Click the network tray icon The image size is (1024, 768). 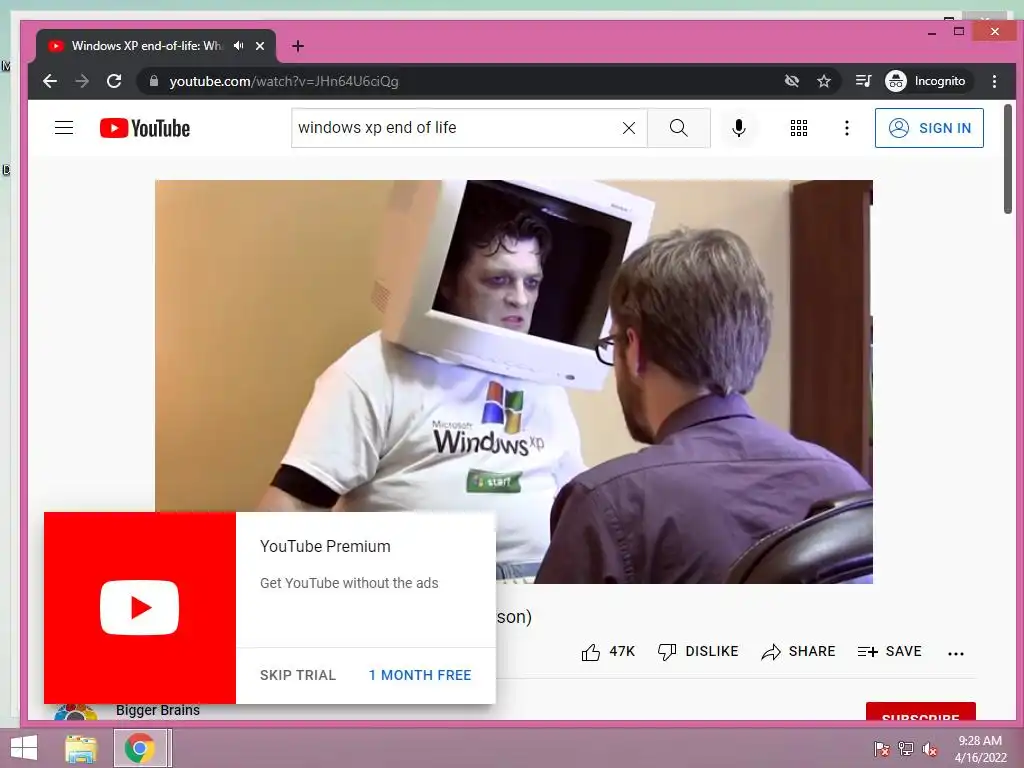tap(906, 749)
